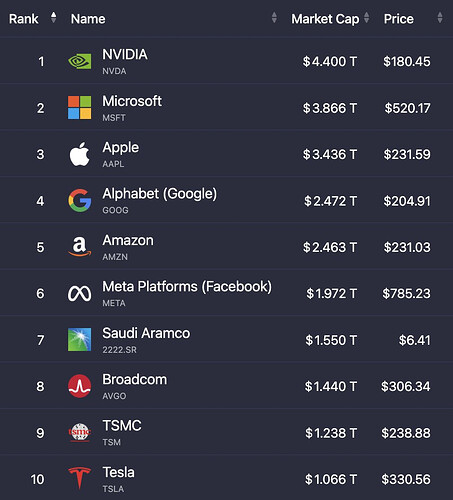Sort table by Rank arrows

[53, 18]
